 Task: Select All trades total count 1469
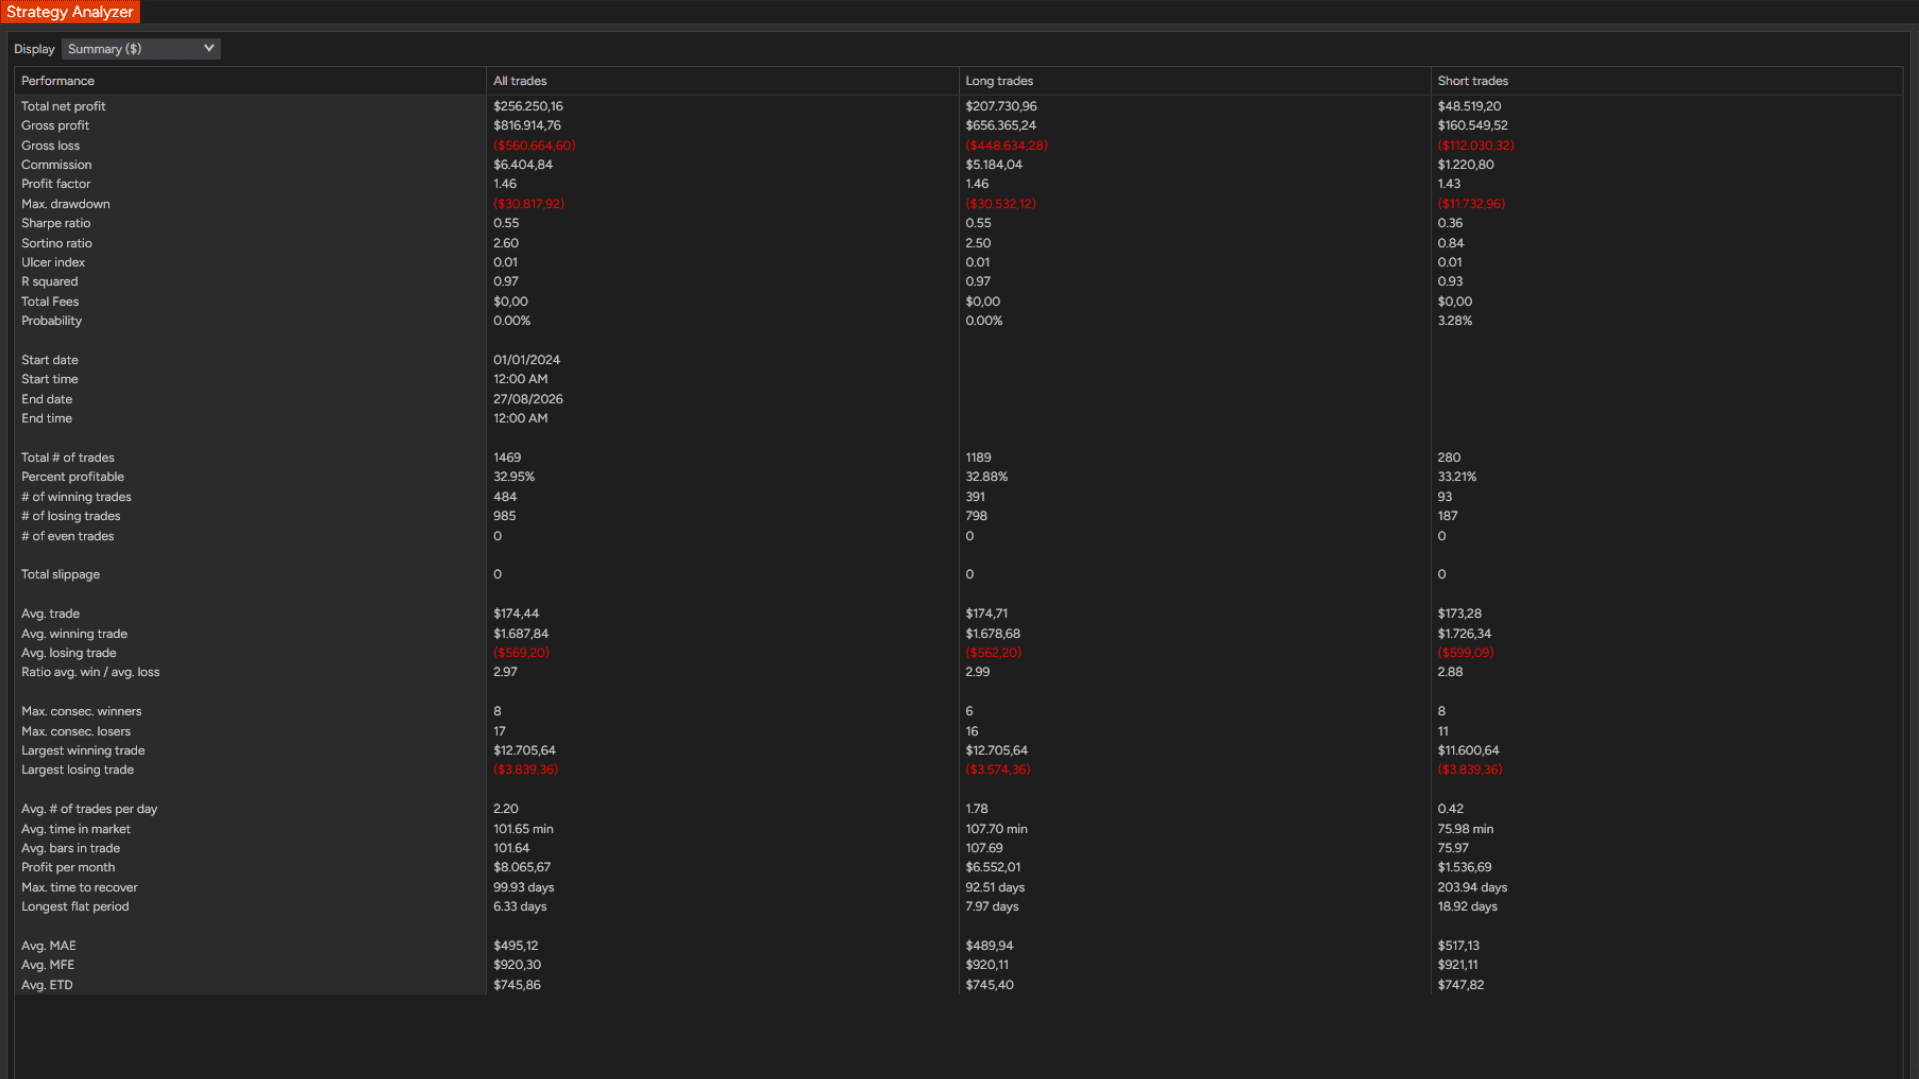507,458
